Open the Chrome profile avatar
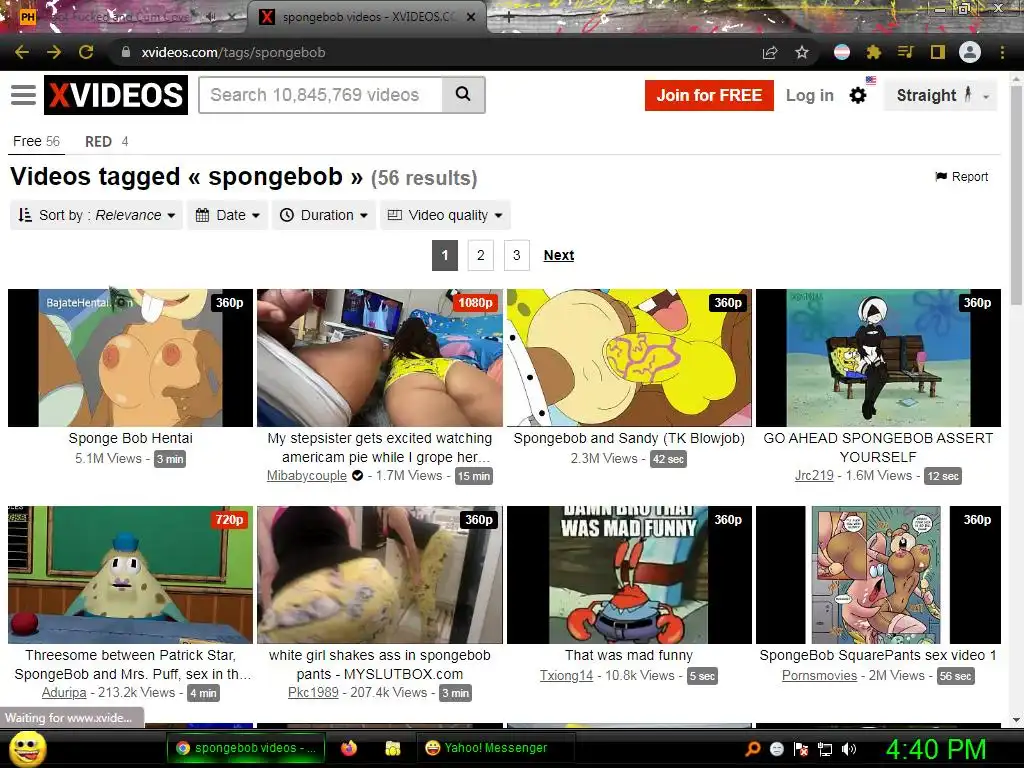1024x768 pixels. coord(970,52)
